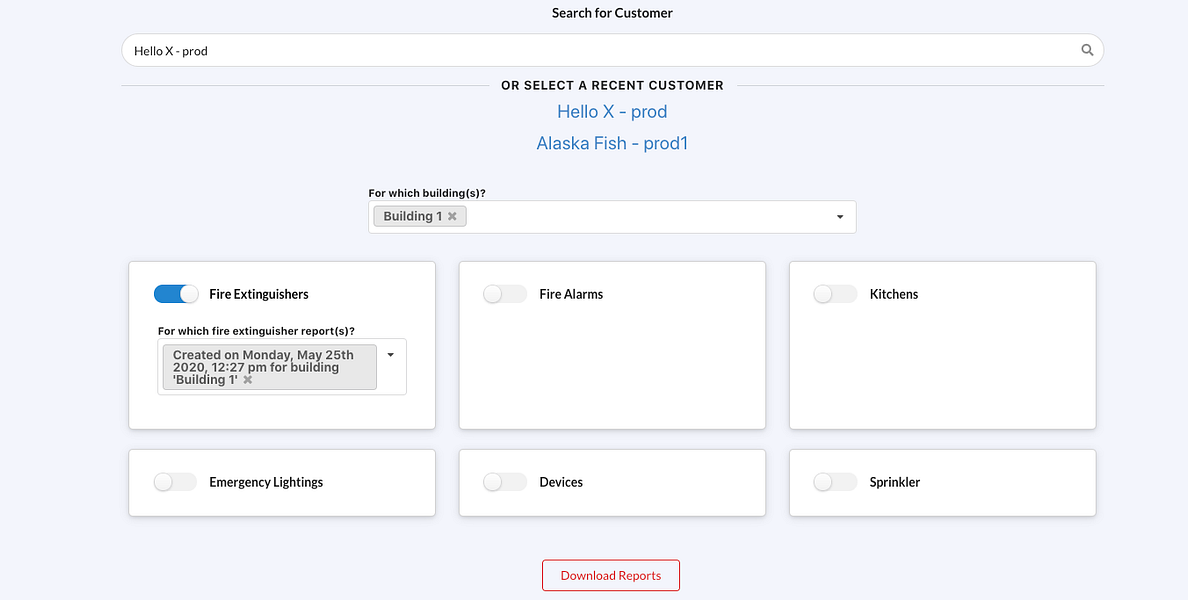Enable the Fire Alarms toggle

coord(505,294)
